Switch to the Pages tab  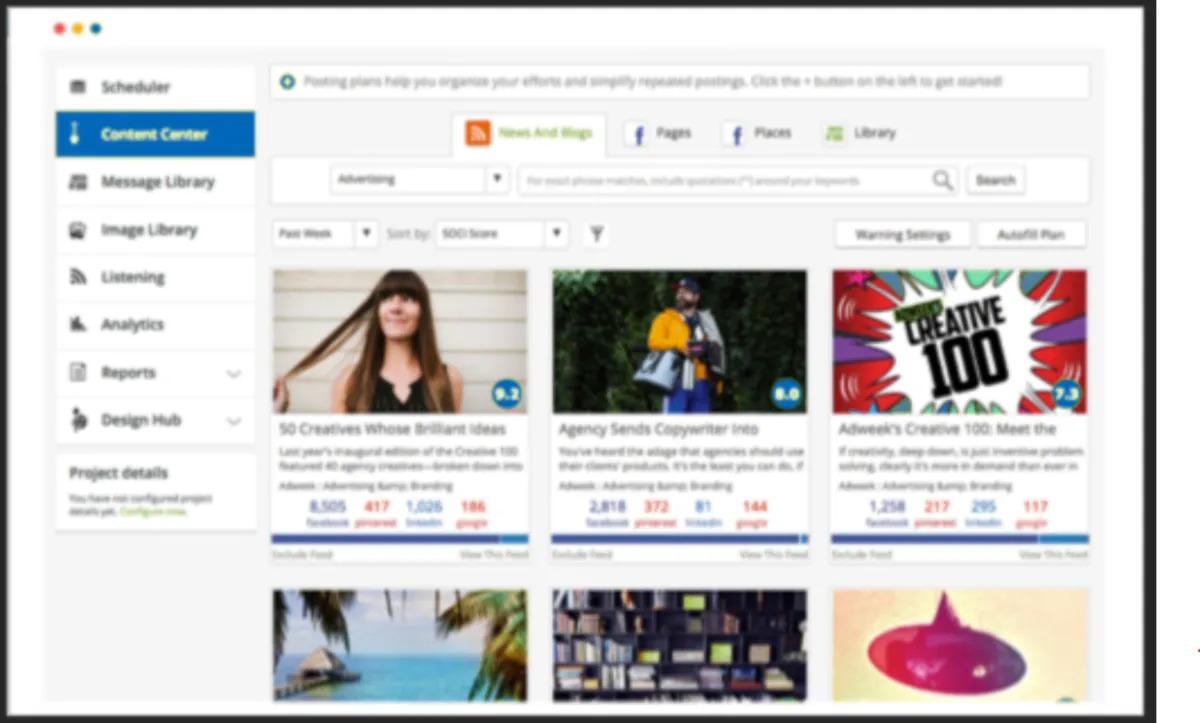coord(658,134)
